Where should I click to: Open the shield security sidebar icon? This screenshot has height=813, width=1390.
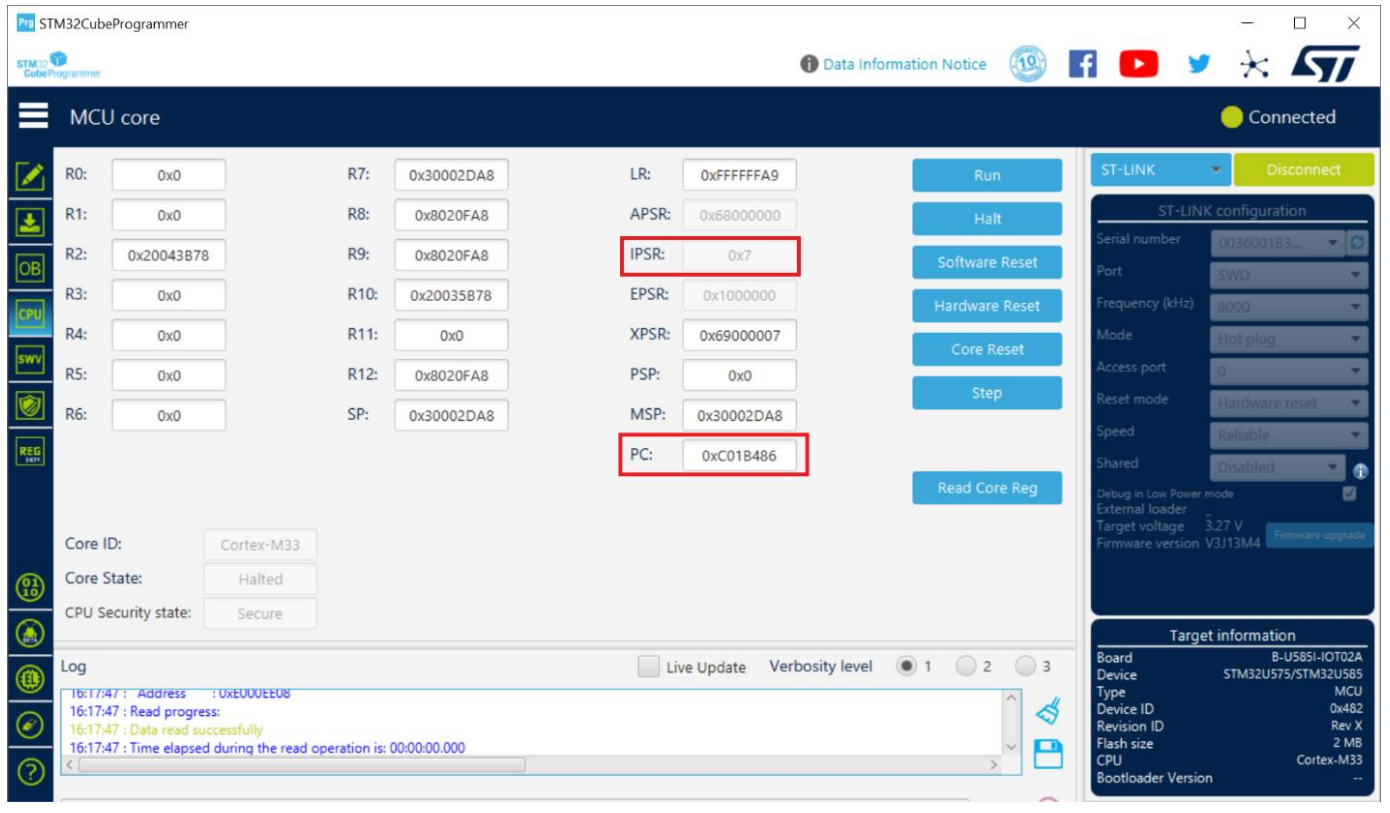click(31, 405)
